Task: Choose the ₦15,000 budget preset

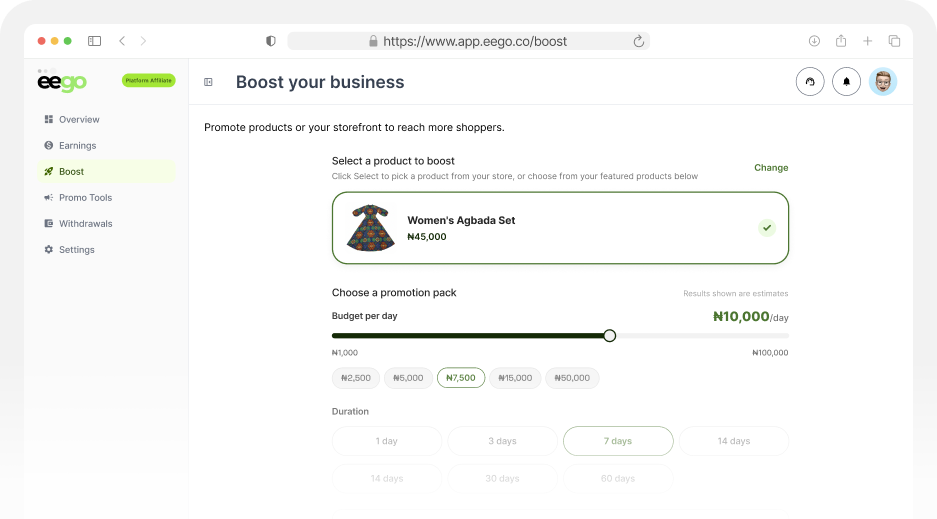Action: click(x=515, y=378)
